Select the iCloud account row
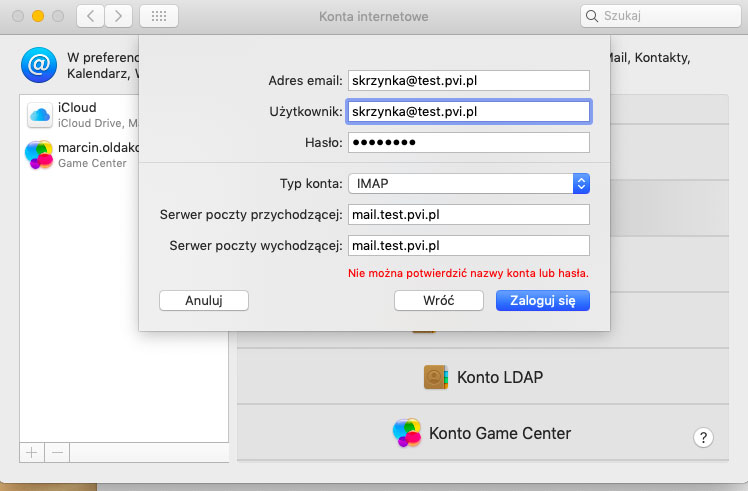Screen dimensions: 748x491 80,115
